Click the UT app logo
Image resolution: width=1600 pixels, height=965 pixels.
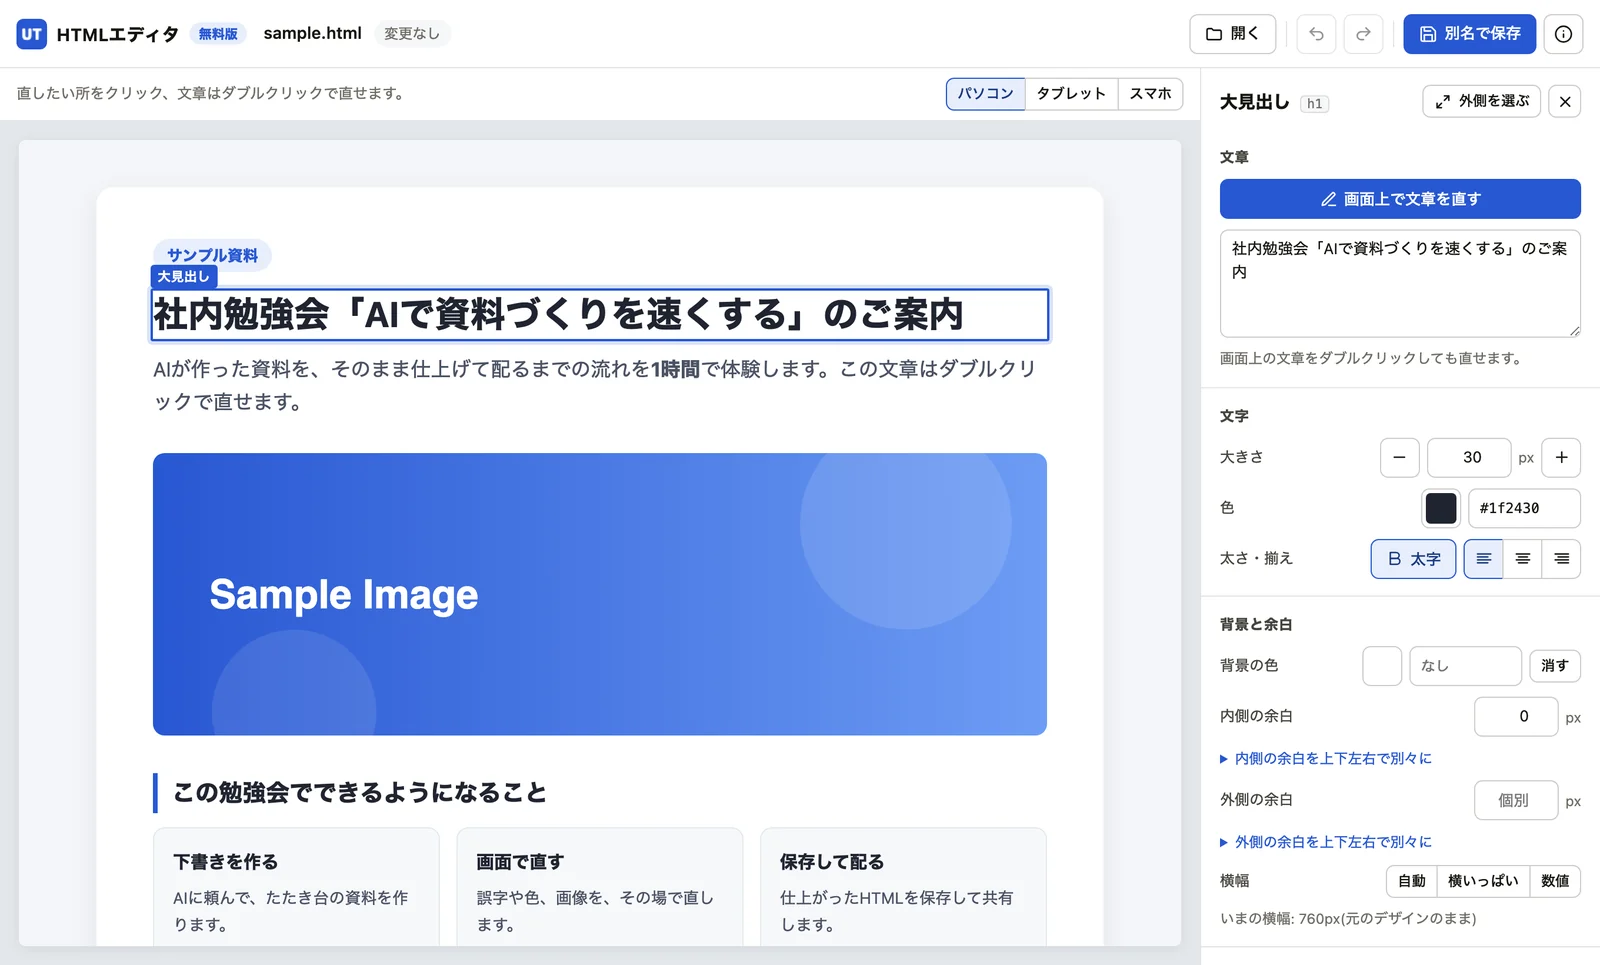coord(32,34)
